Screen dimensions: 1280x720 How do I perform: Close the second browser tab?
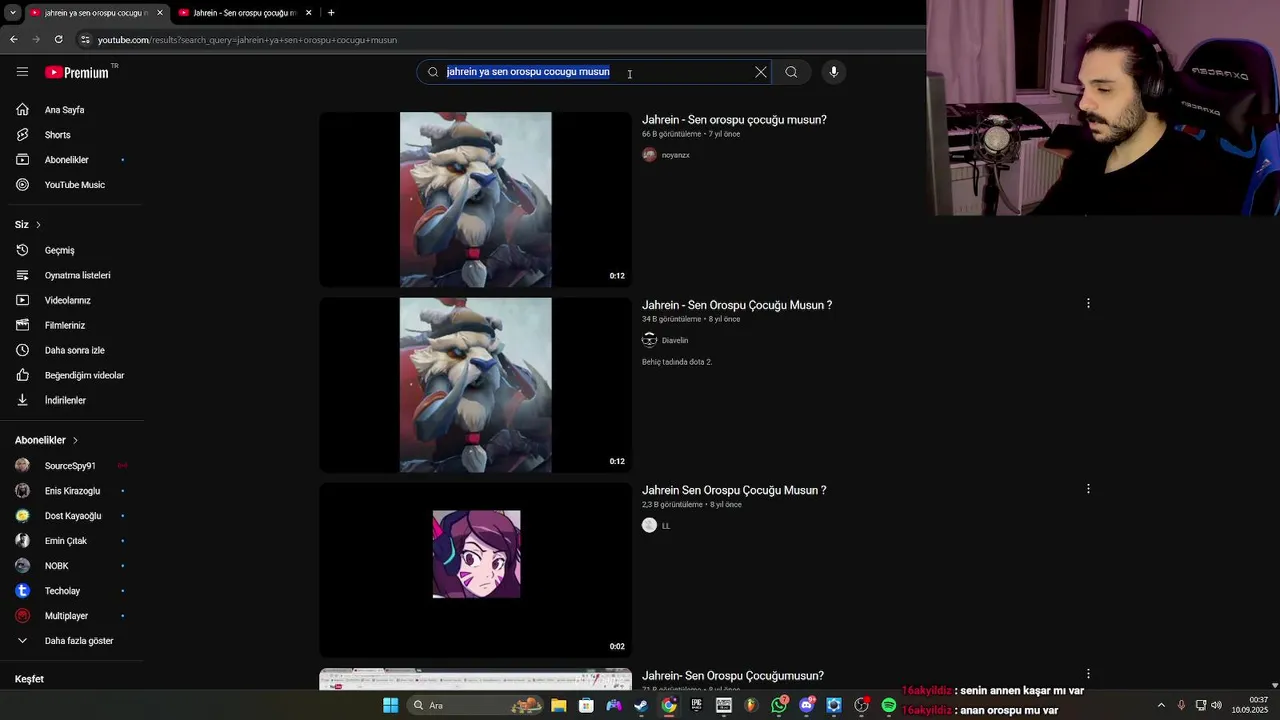coord(308,13)
